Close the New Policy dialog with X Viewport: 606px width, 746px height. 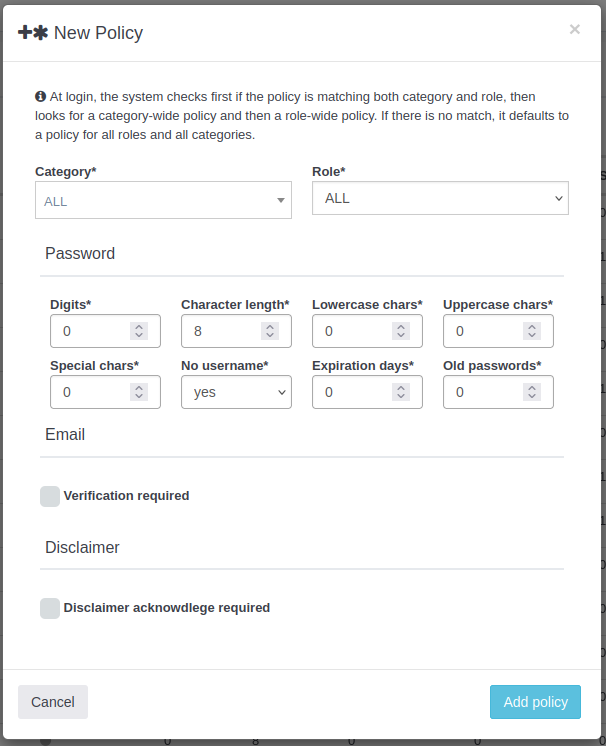(575, 29)
